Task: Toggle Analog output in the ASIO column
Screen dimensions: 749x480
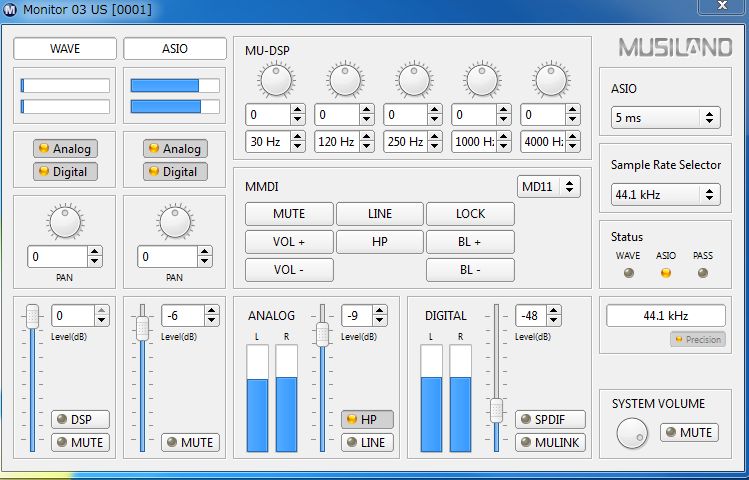Action: [x=175, y=149]
